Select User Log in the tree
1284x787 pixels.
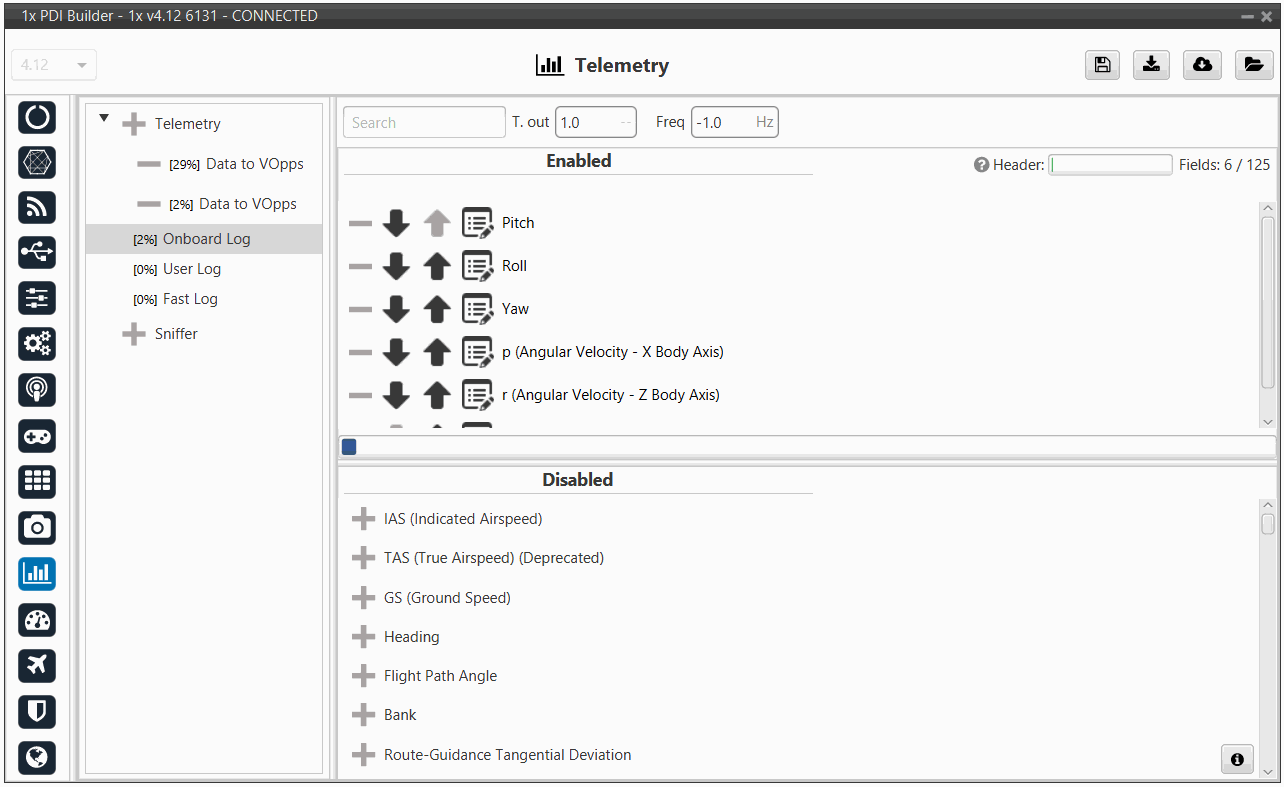click(191, 269)
